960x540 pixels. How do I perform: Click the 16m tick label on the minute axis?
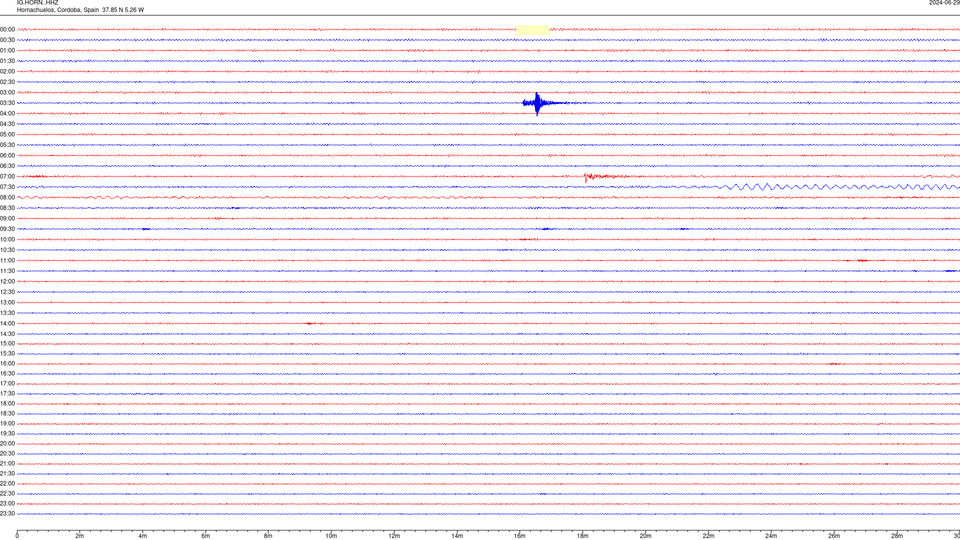[520, 536]
